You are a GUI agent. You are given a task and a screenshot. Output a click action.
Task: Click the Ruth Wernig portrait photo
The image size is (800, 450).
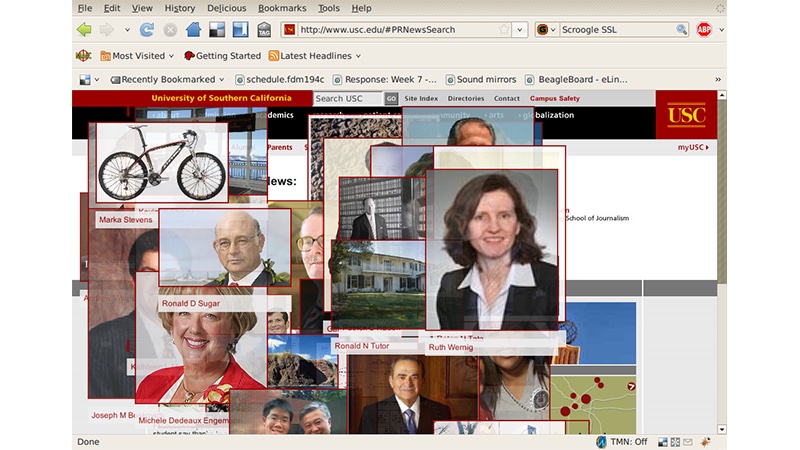(x=491, y=249)
